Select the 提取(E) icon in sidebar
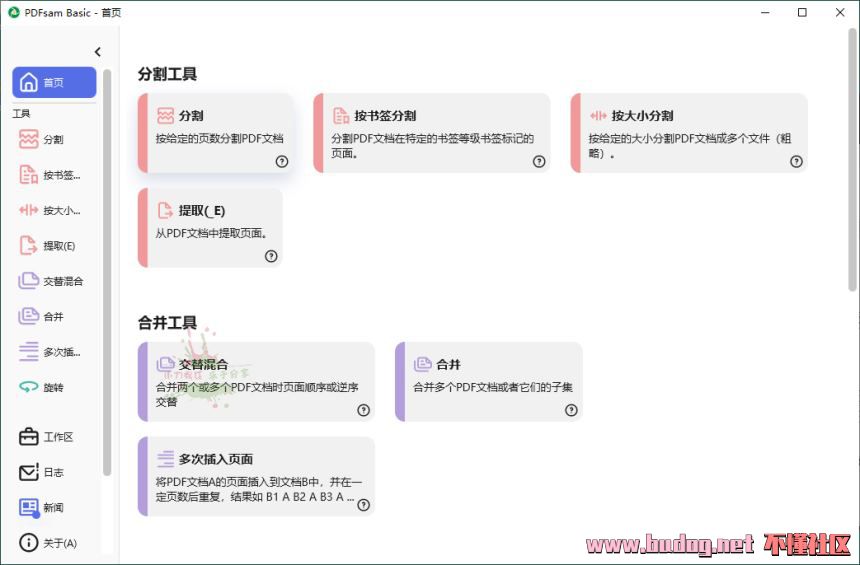This screenshot has height=565, width=860. point(29,245)
